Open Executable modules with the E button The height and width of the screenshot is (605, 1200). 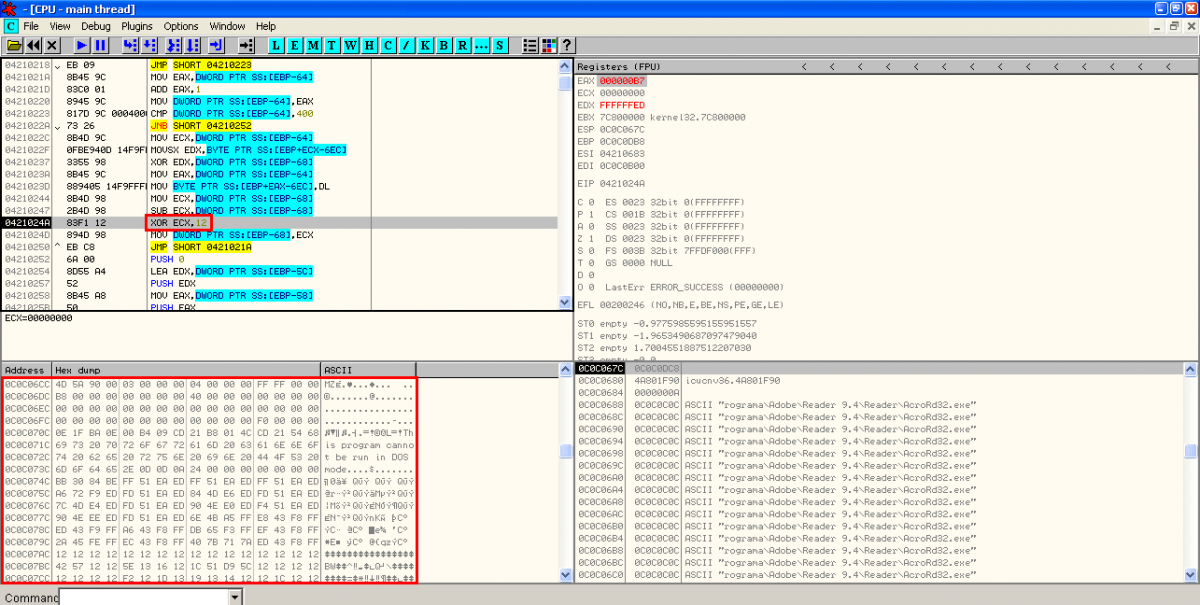pos(296,46)
